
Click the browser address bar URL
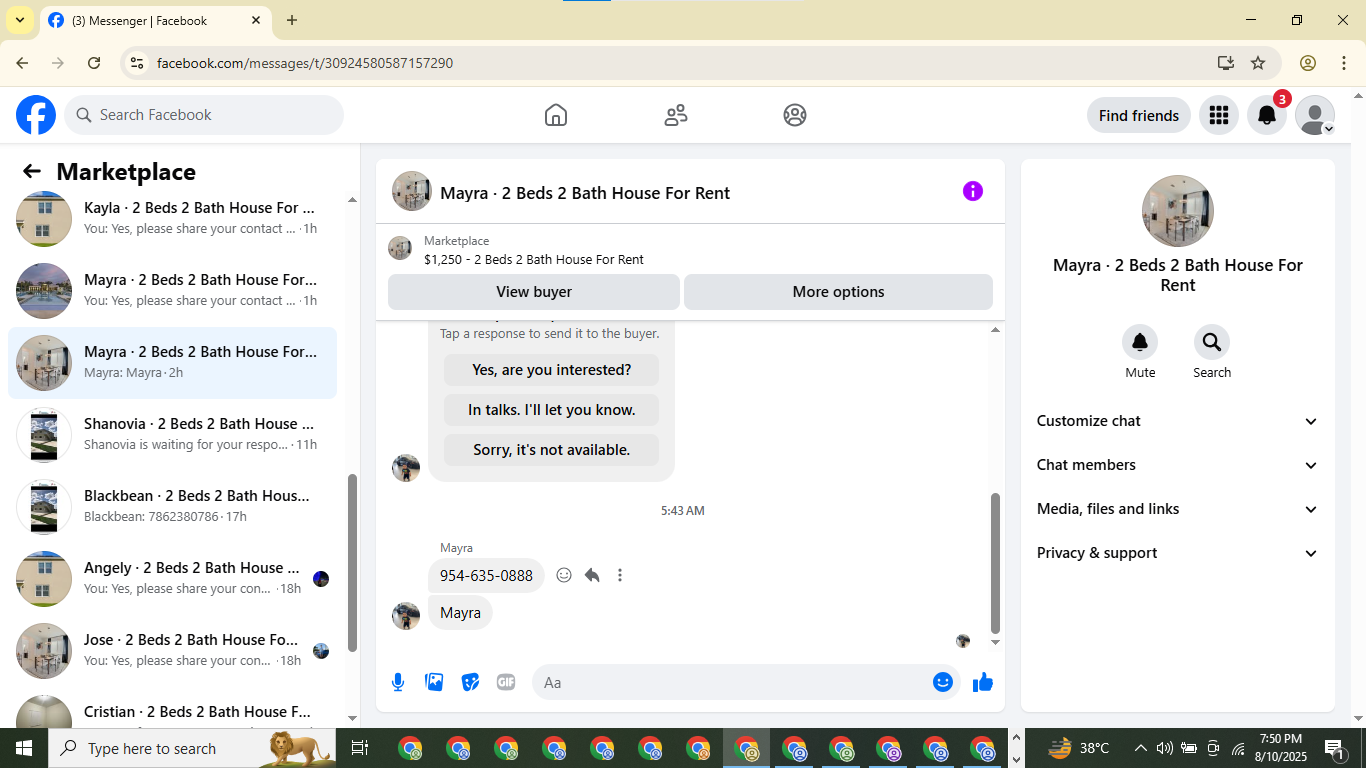pyautogui.click(x=305, y=63)
